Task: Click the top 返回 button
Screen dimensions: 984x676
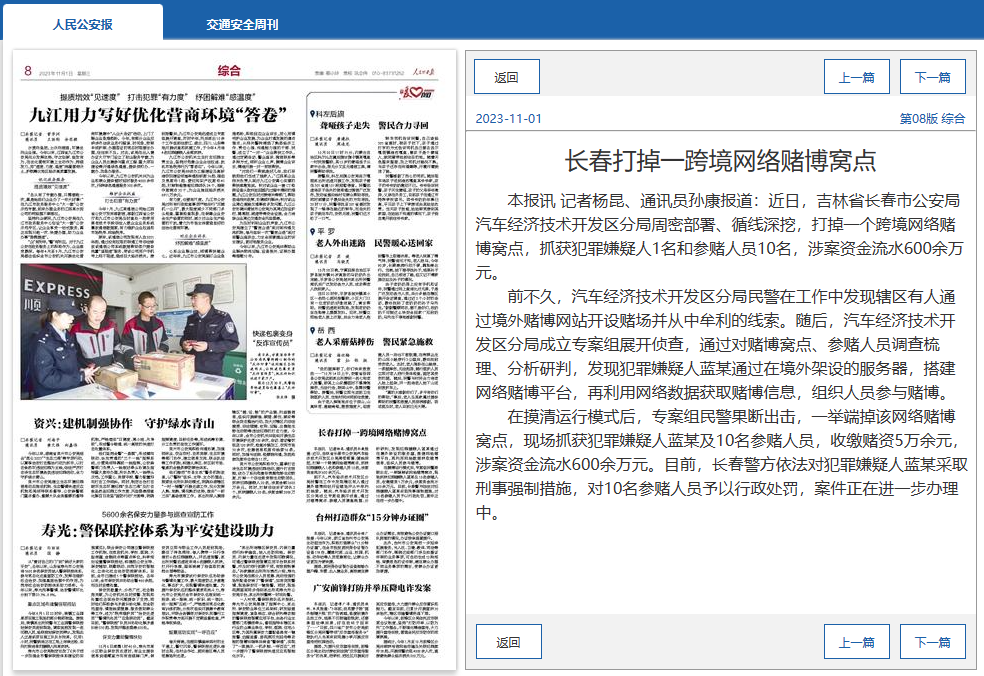Action: (506, 77)
